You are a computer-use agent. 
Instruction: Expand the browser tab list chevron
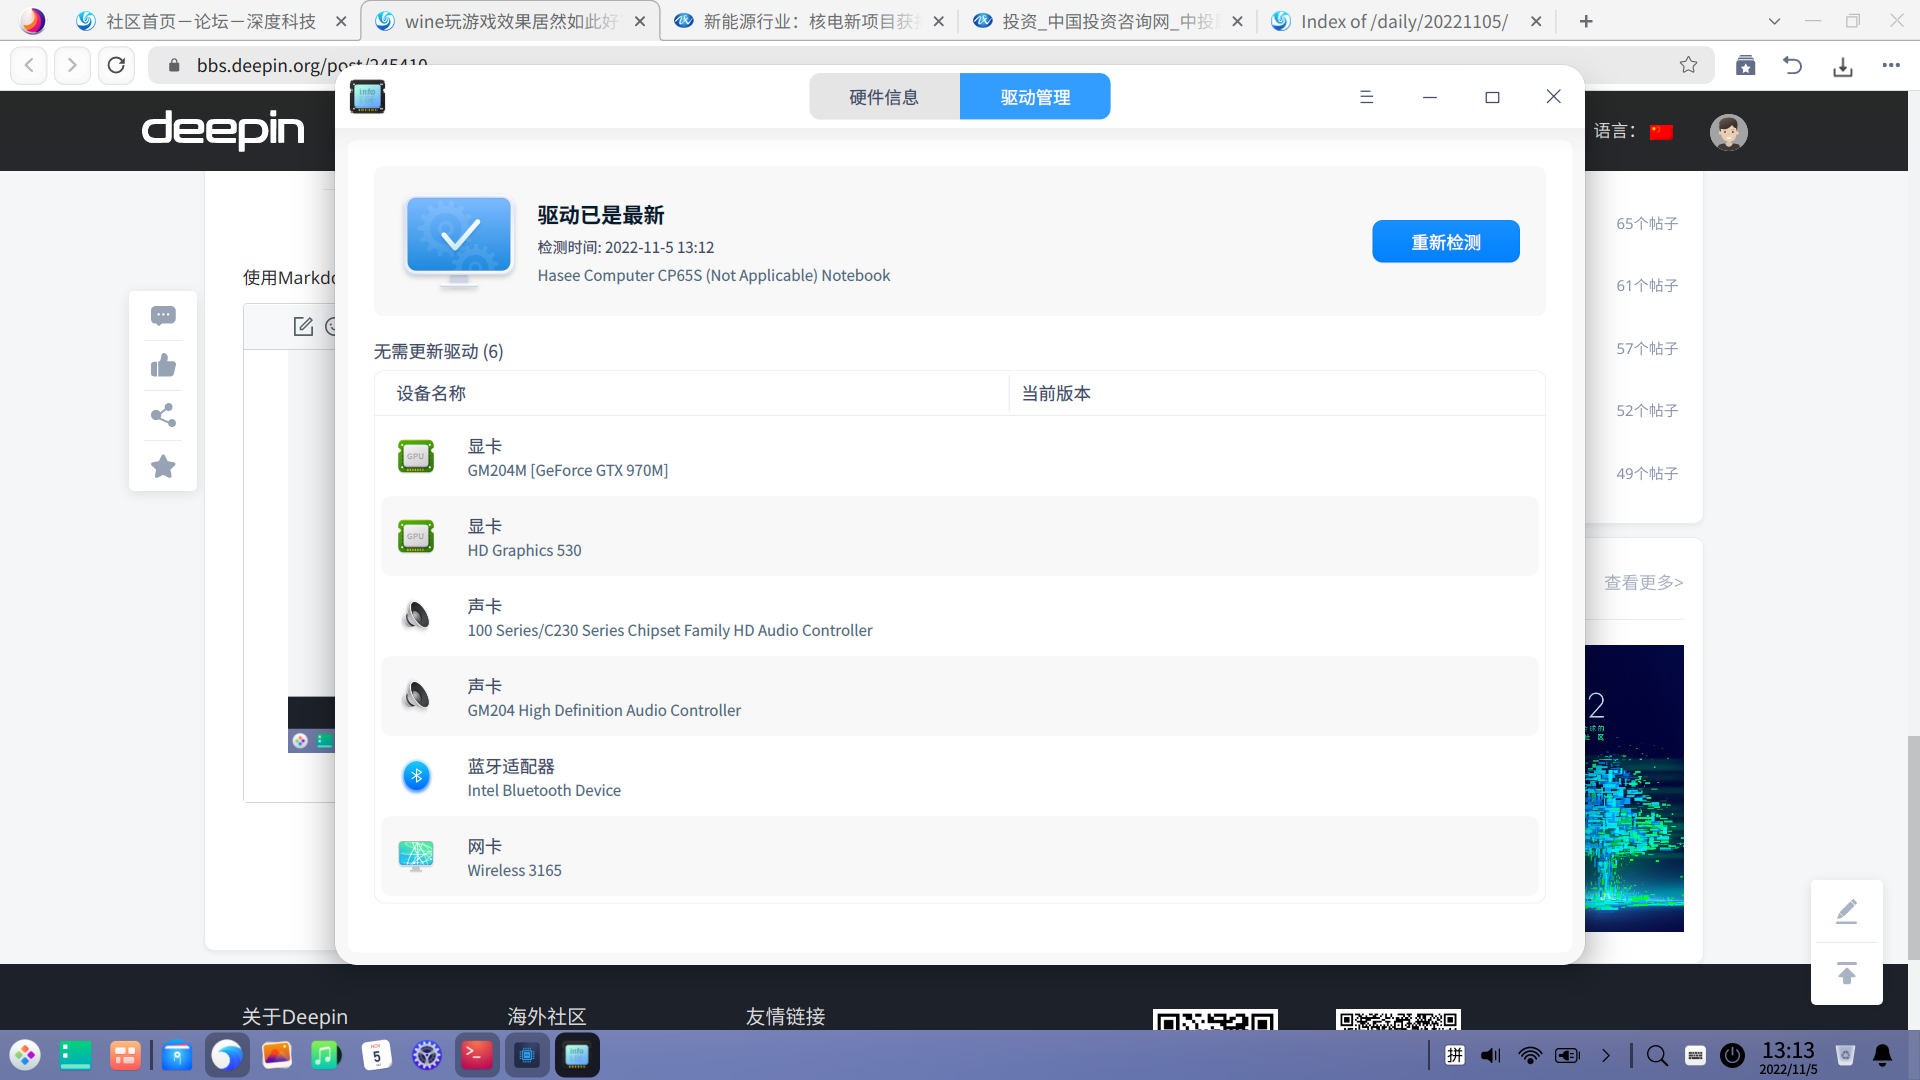click(x=1774, y=21)
